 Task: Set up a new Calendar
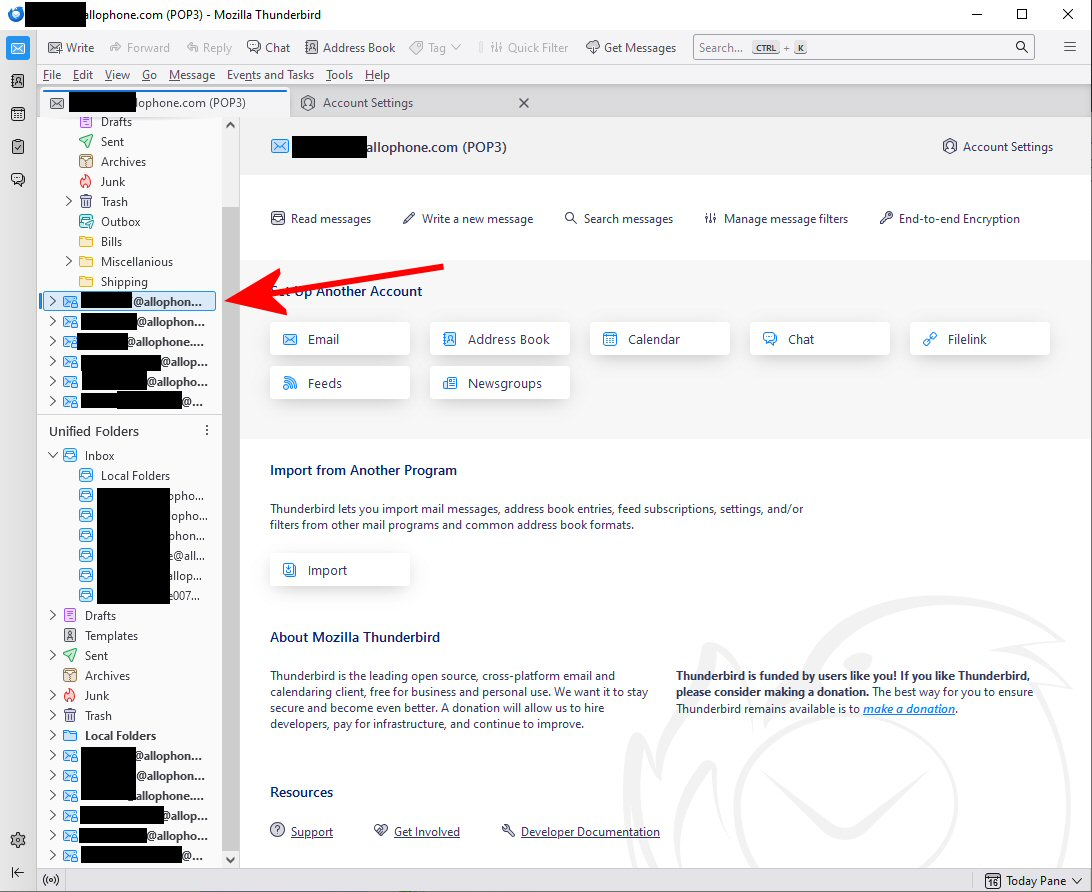660,339
